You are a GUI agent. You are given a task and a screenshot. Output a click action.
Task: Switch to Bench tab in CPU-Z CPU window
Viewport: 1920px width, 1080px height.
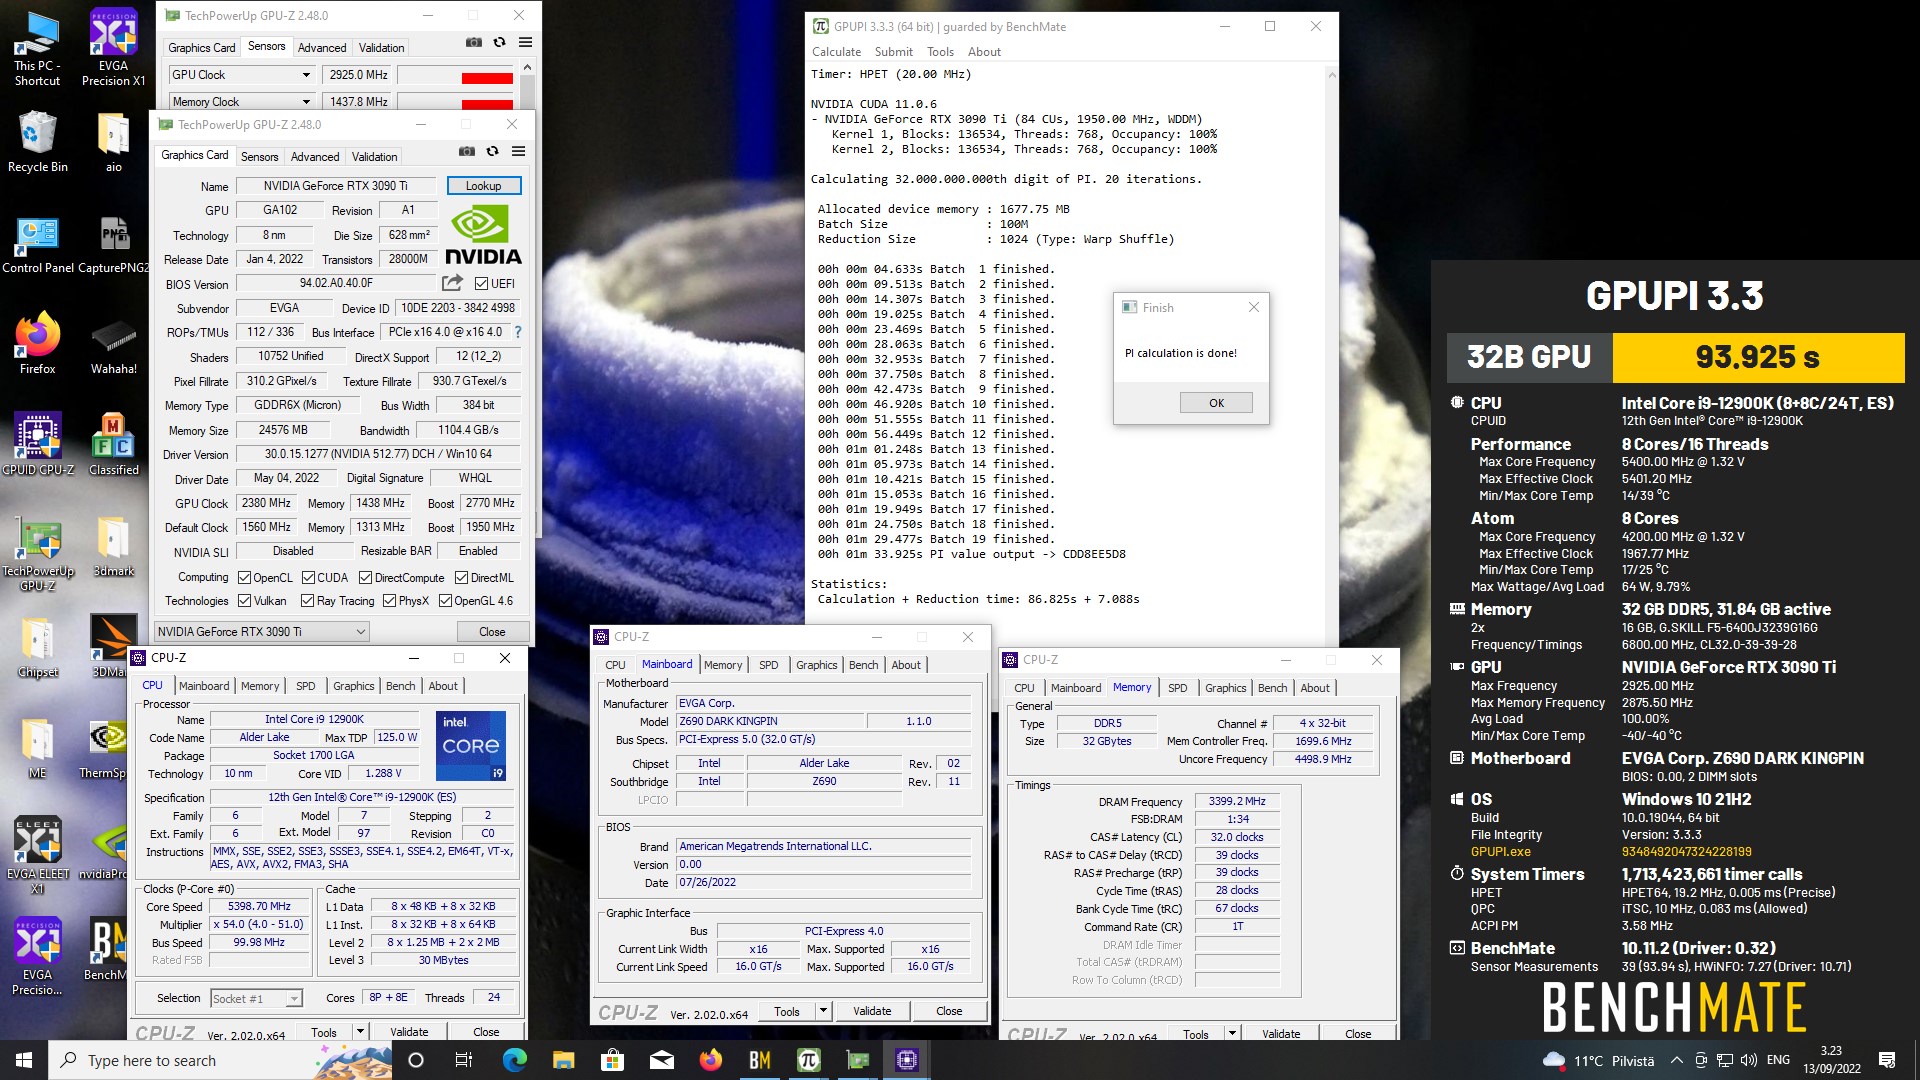[400, 686]
